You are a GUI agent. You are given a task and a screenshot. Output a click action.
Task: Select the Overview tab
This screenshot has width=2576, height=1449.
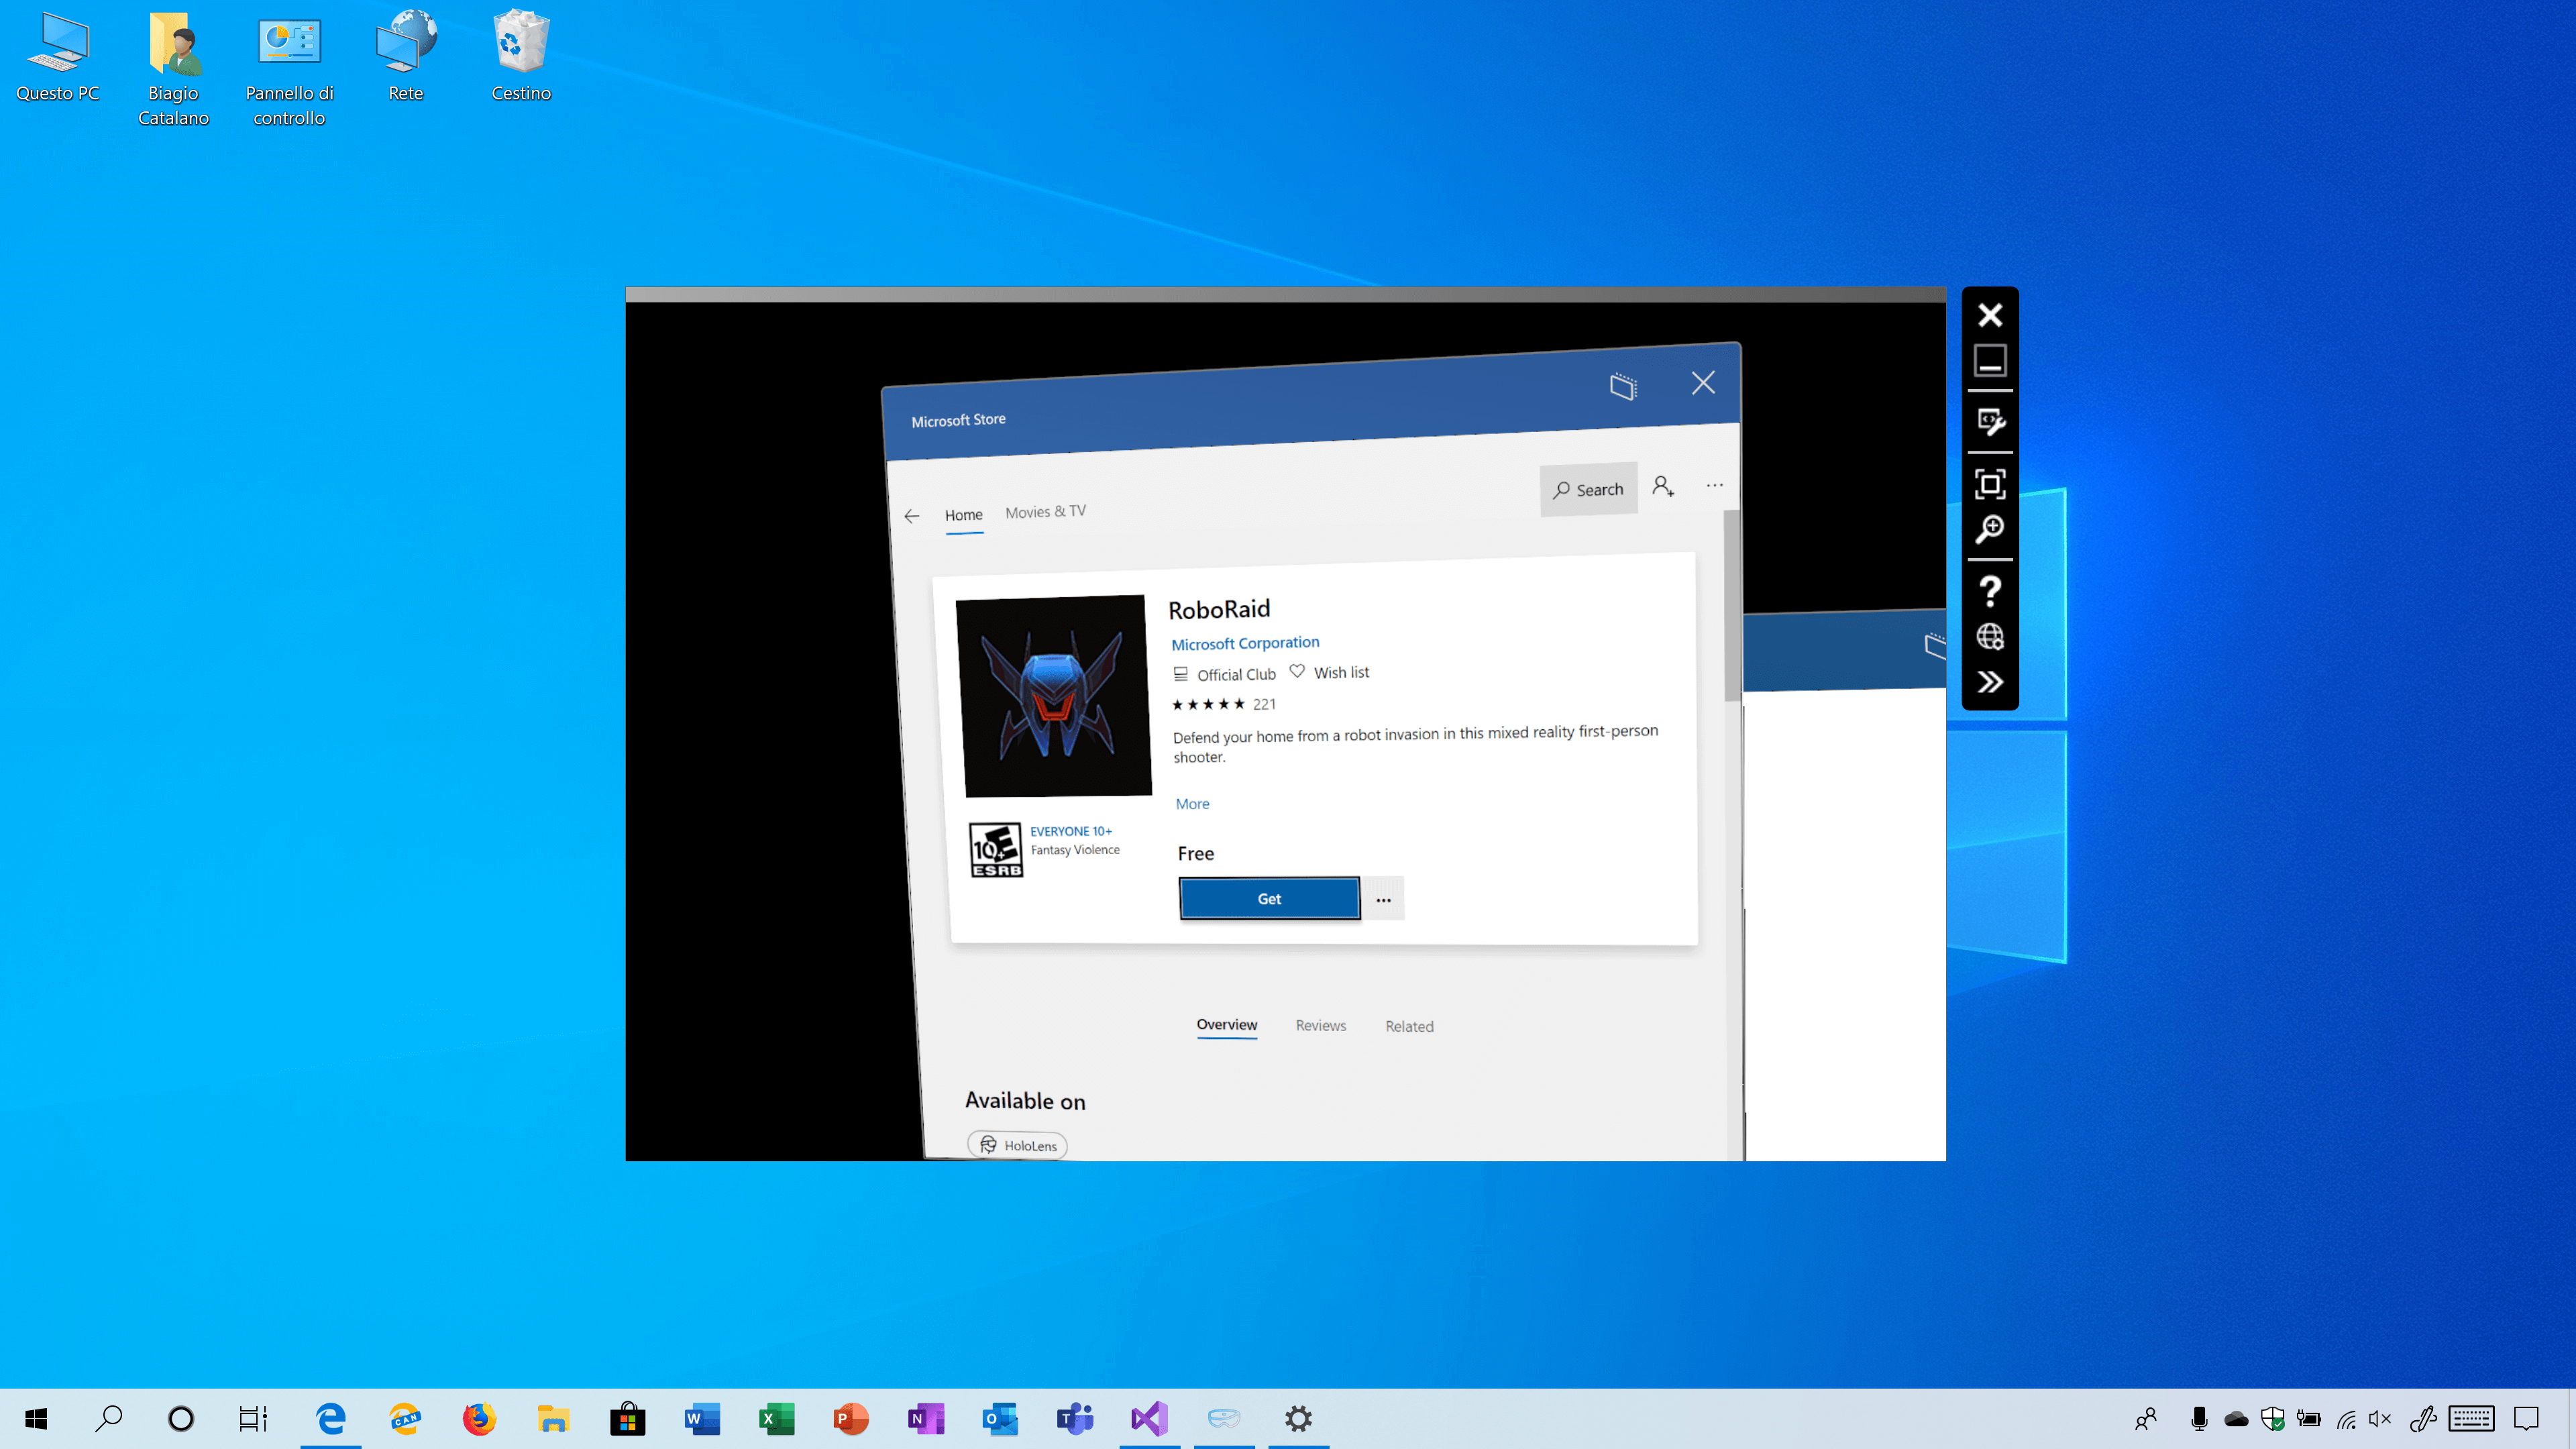tap(1226, 1025)
